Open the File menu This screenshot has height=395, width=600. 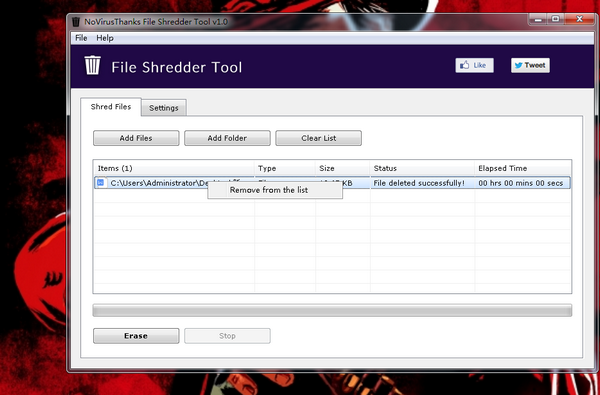pyautogui.click(x=81, y=38)
